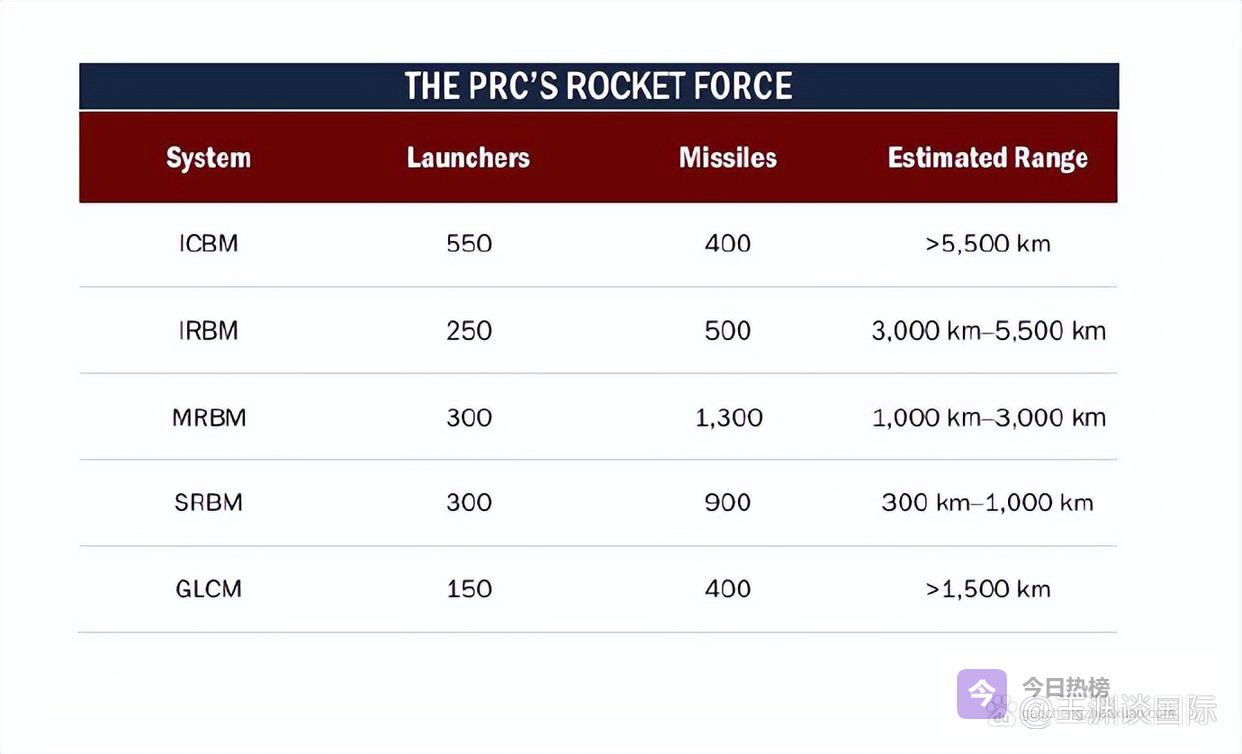
Task: Click the 今日热榜 watermark text
Action: (1065, 688)
